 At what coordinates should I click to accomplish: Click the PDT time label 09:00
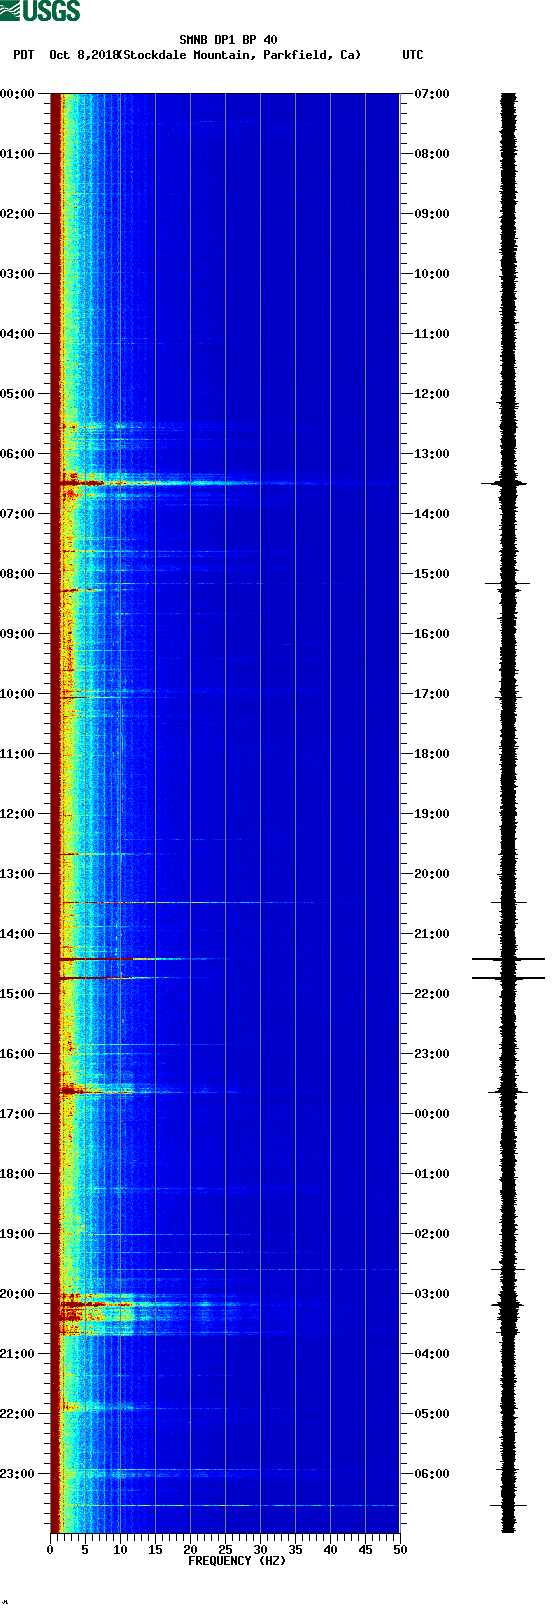point(18,634)
